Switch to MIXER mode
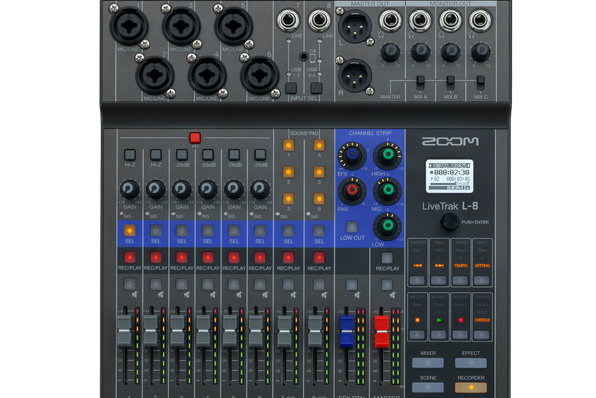Screen dimensions: 596x398 428,363
